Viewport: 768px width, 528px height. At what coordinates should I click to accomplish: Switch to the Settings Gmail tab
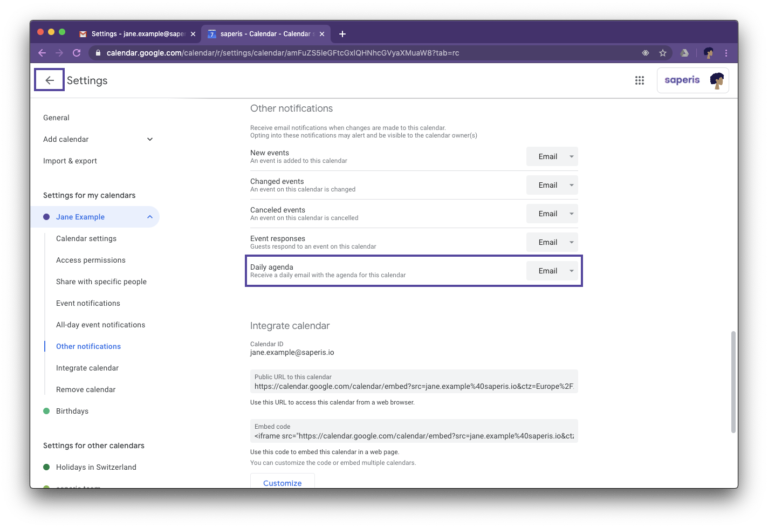pos(137,34)
